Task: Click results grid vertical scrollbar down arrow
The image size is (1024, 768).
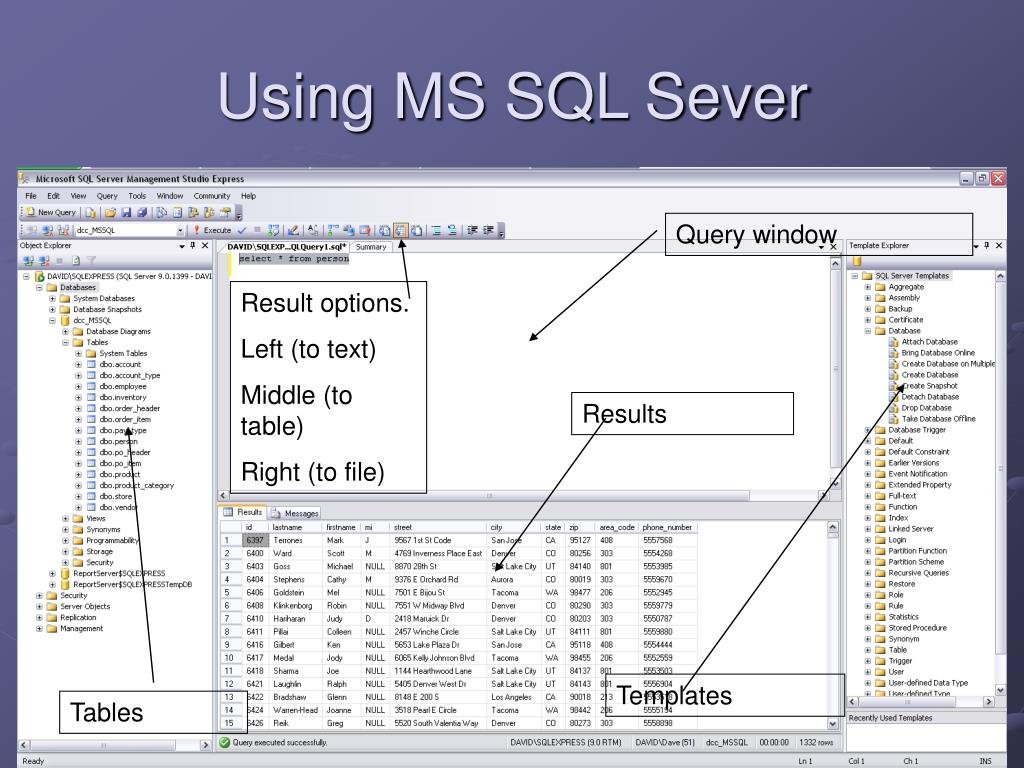Action: [833, 724]
